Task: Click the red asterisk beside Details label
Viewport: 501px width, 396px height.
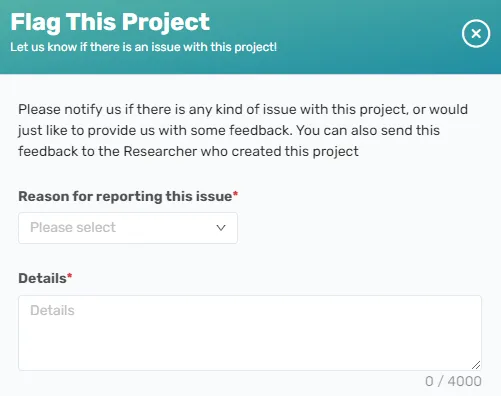Action: click(69, 276)
